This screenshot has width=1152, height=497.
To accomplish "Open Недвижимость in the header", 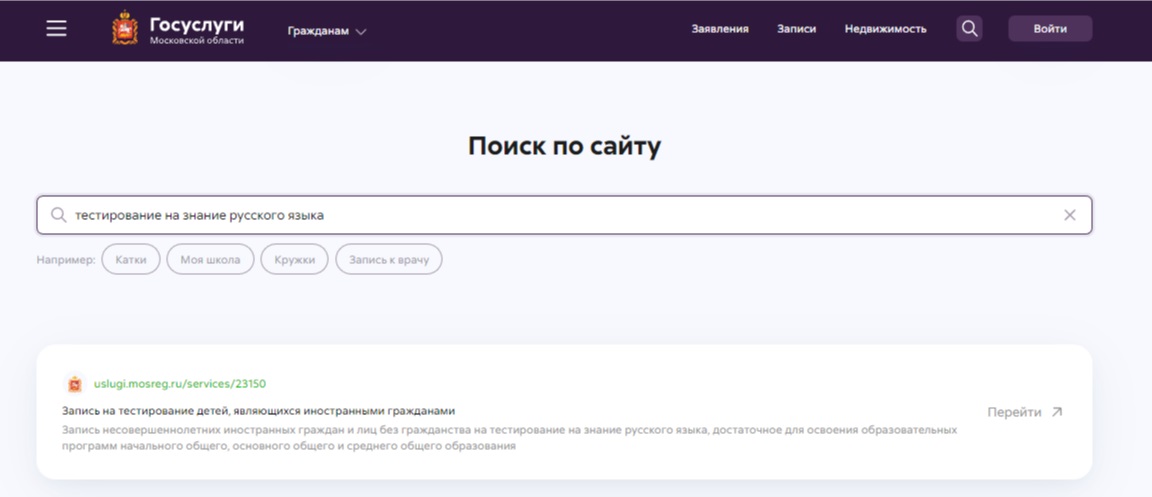I will [885, 29].
